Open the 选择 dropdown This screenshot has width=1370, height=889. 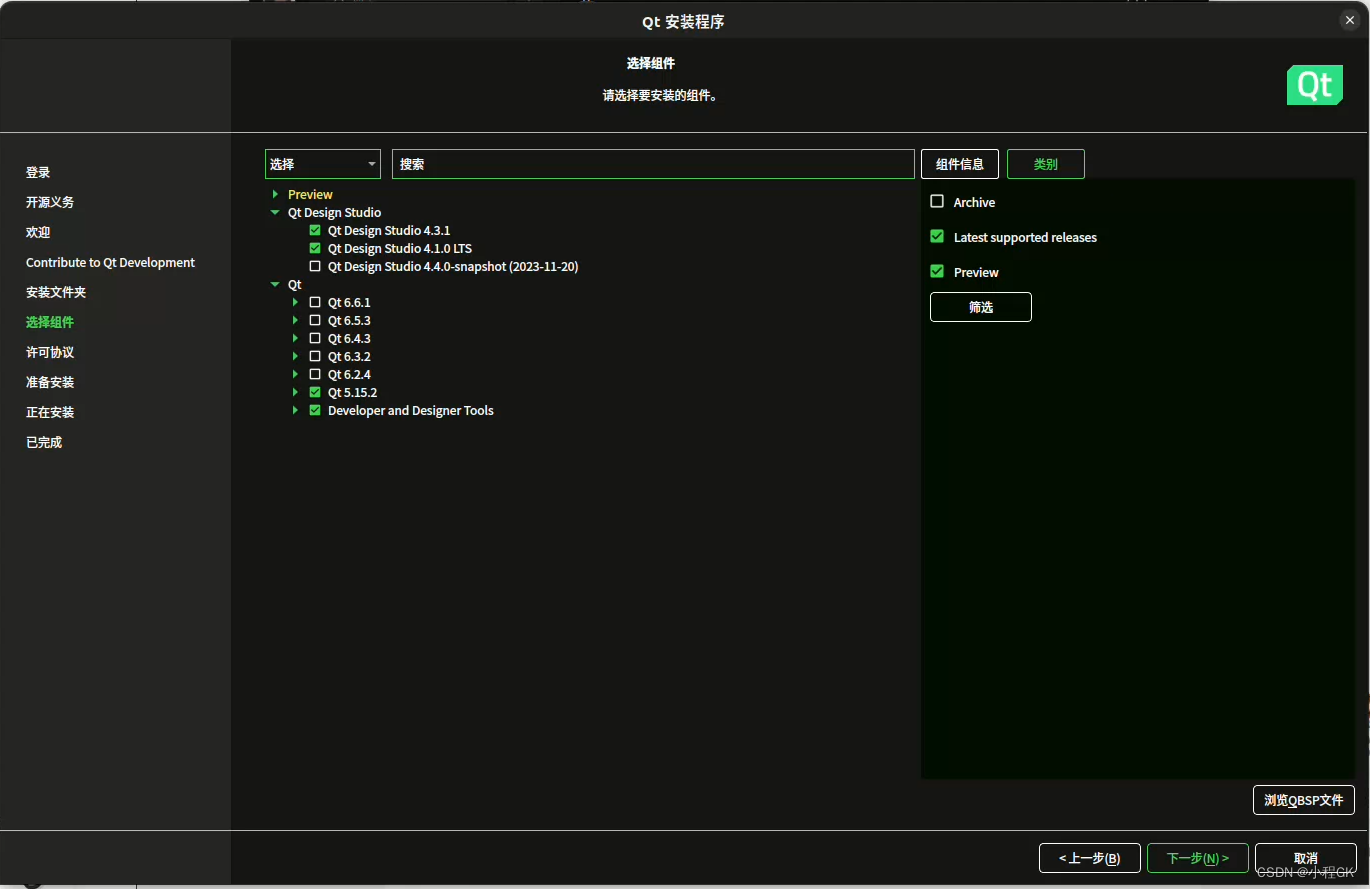click(x=323, y=164)
